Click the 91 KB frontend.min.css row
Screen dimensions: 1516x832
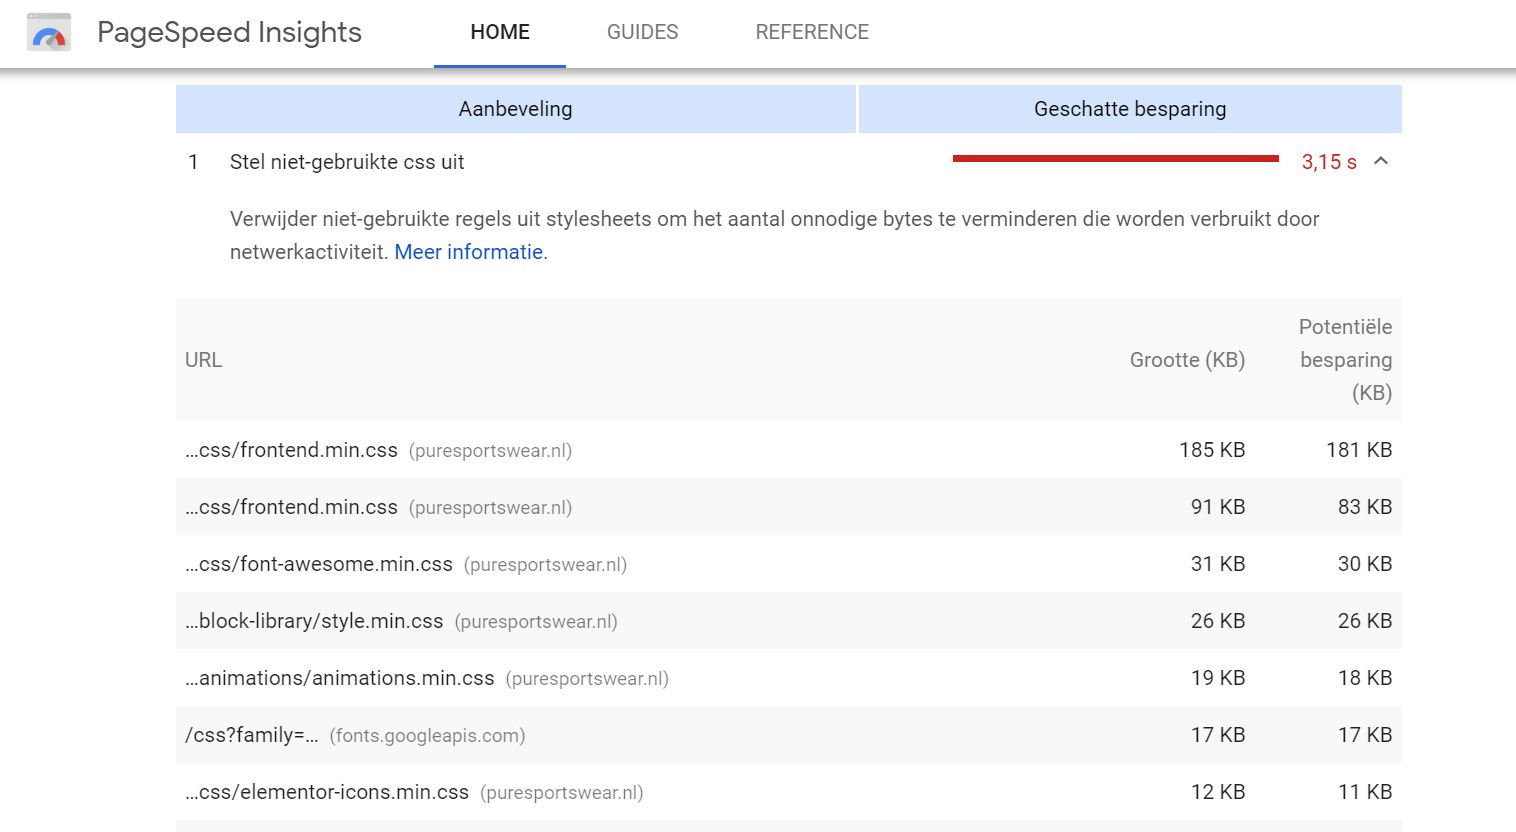(x=789, y=507)
